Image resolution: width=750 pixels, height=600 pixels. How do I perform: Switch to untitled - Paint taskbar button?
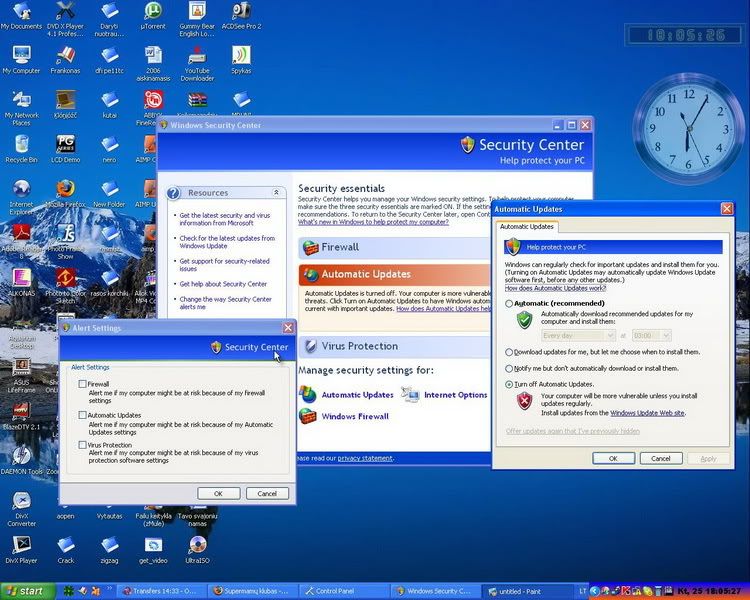527,591
